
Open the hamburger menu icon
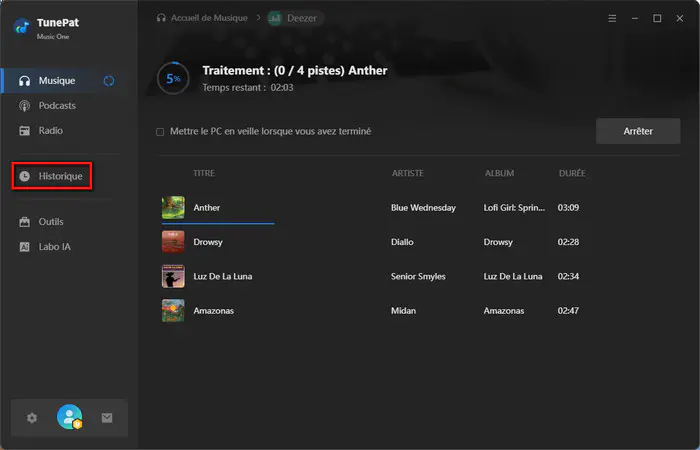tap(612, 18)
